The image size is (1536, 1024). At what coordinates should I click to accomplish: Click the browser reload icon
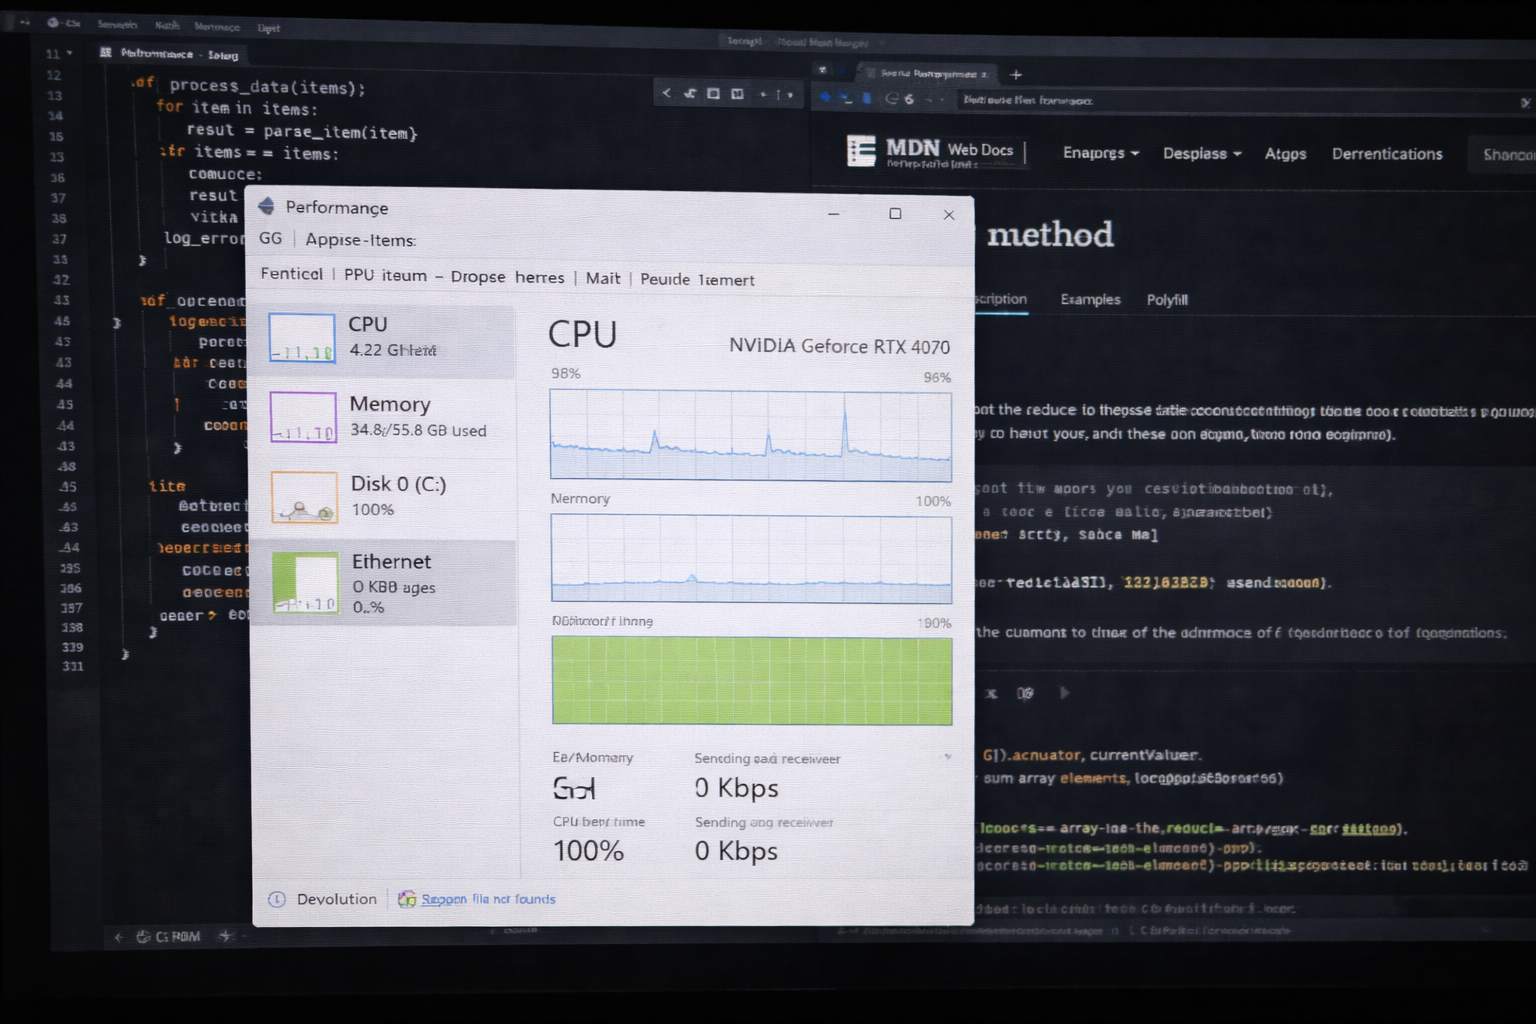[891, 99]
